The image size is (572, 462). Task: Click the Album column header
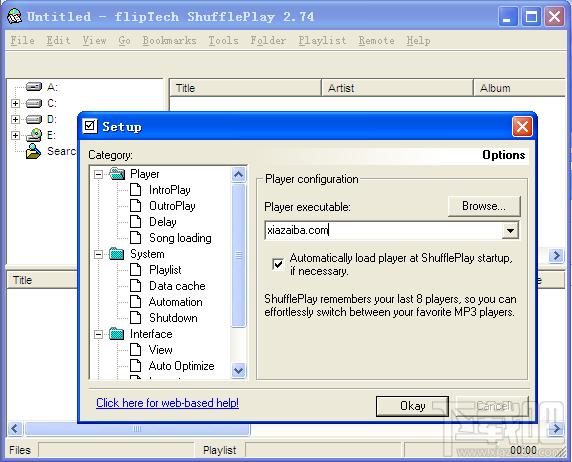pos(519,88)
